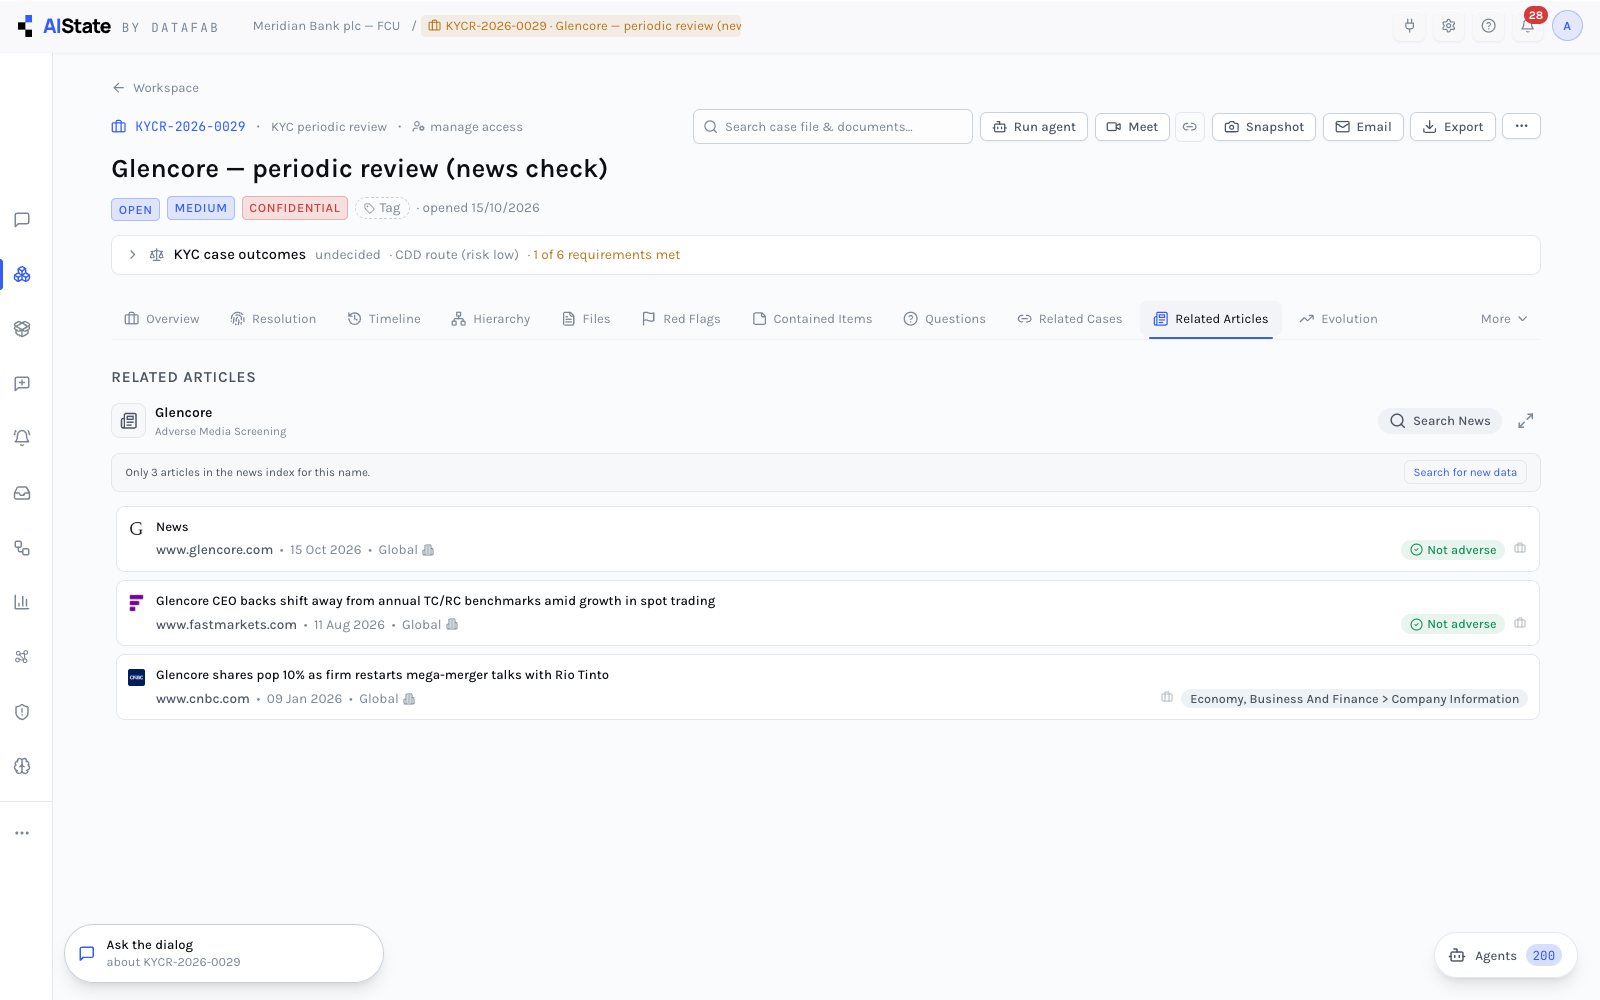This screenshot has width=1600, height=1000.
Task: Open the shield sidebar icon
Action: pyautogui.click(x=22, y=712)
